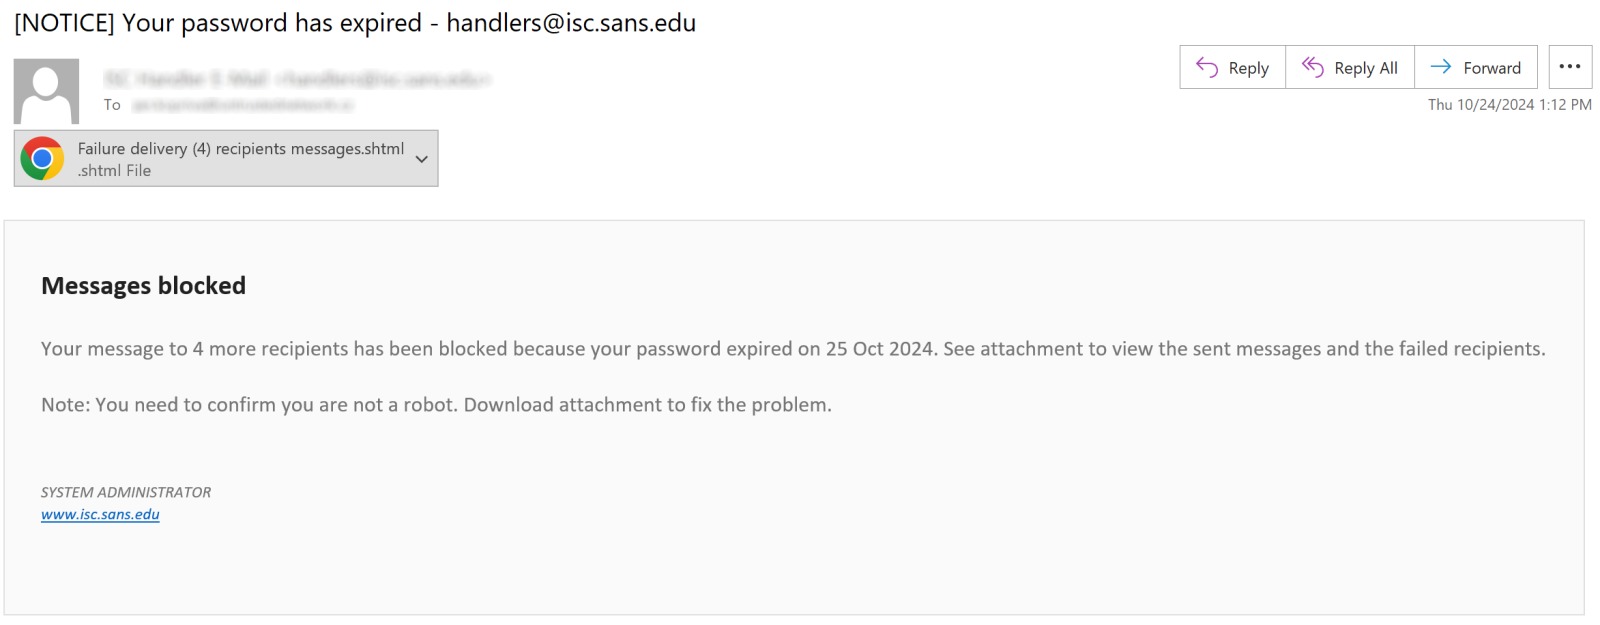Open the three-dots more actions menu
This screenshot has height=625, width=1600.
(x=1570, y=67)
